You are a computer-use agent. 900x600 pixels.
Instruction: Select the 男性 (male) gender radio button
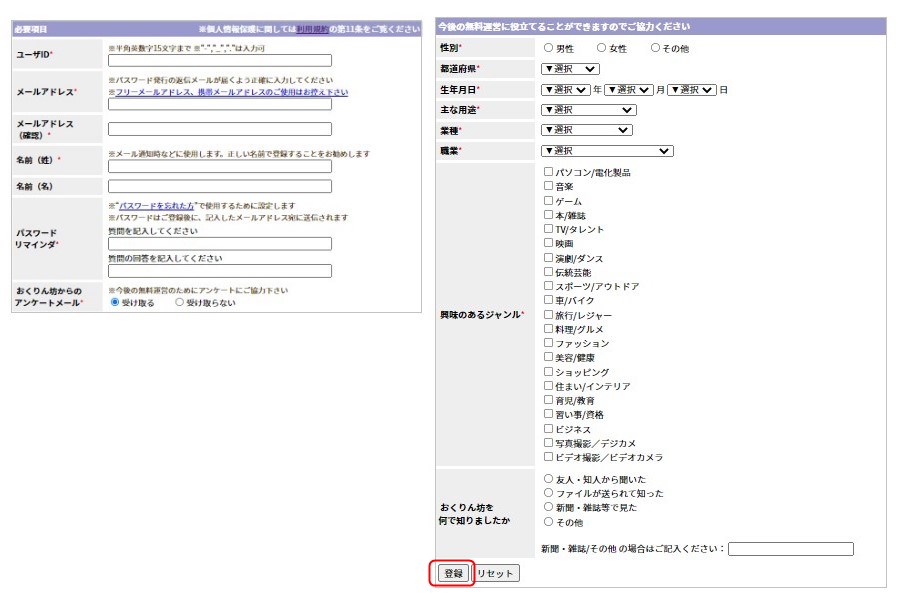[548, 48]
